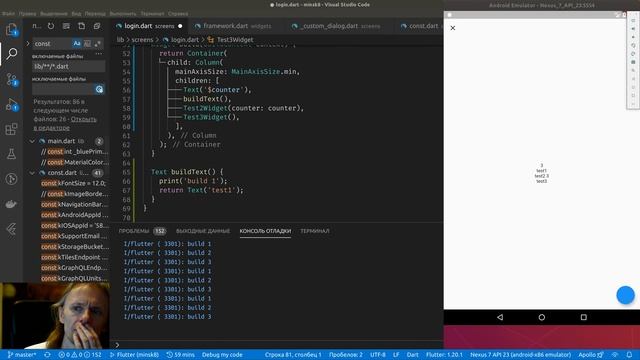The height and width of the screenshot is (360, 640).
Task: Toggle match case in search box
Action: 77,43
